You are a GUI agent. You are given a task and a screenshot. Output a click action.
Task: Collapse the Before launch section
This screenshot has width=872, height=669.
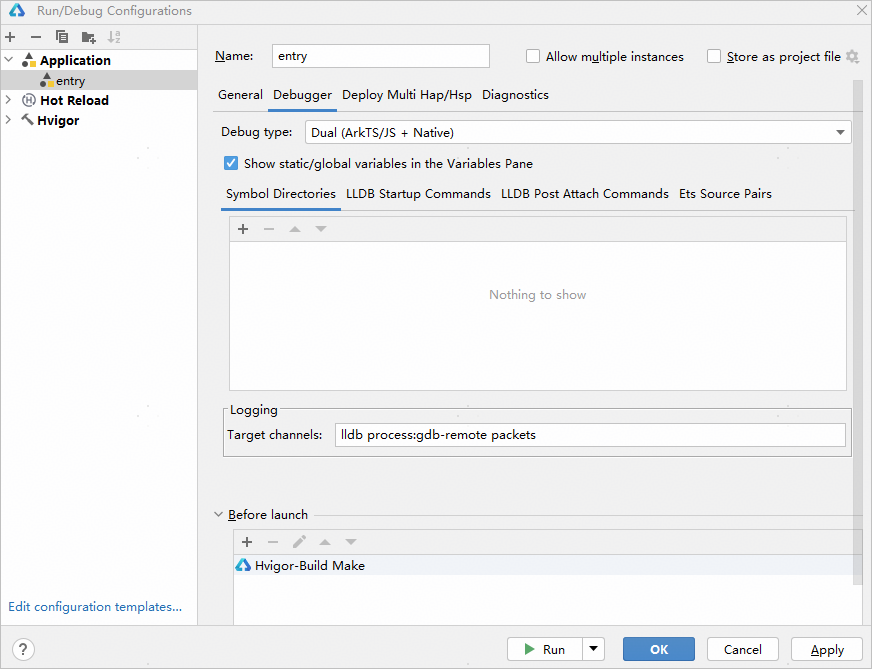coord(219,515)
